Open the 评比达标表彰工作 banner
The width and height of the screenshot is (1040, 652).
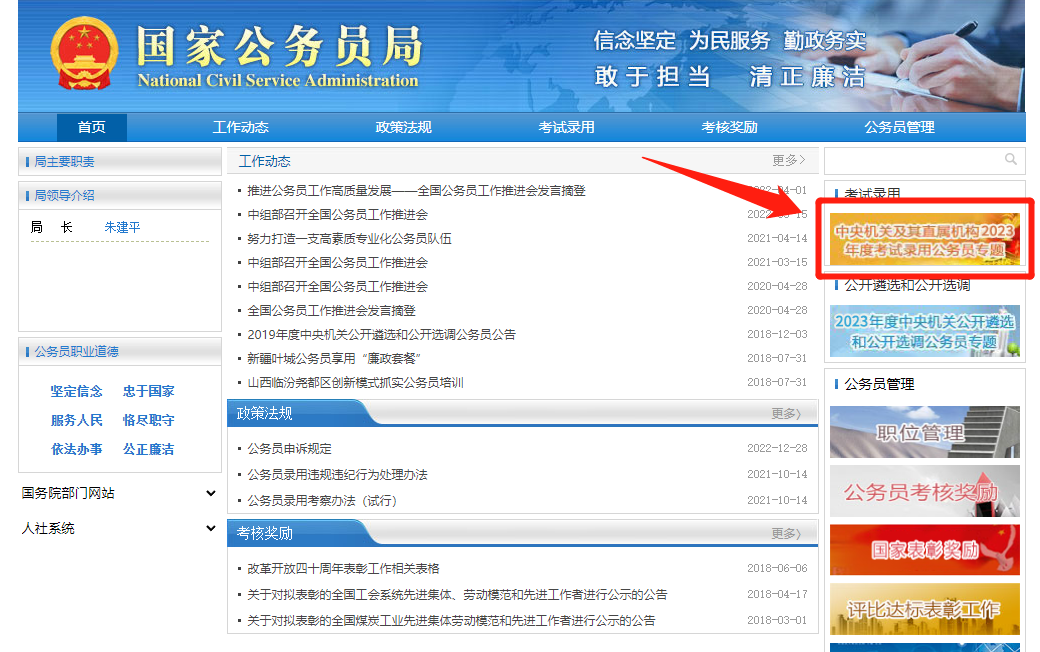point(925,609)
